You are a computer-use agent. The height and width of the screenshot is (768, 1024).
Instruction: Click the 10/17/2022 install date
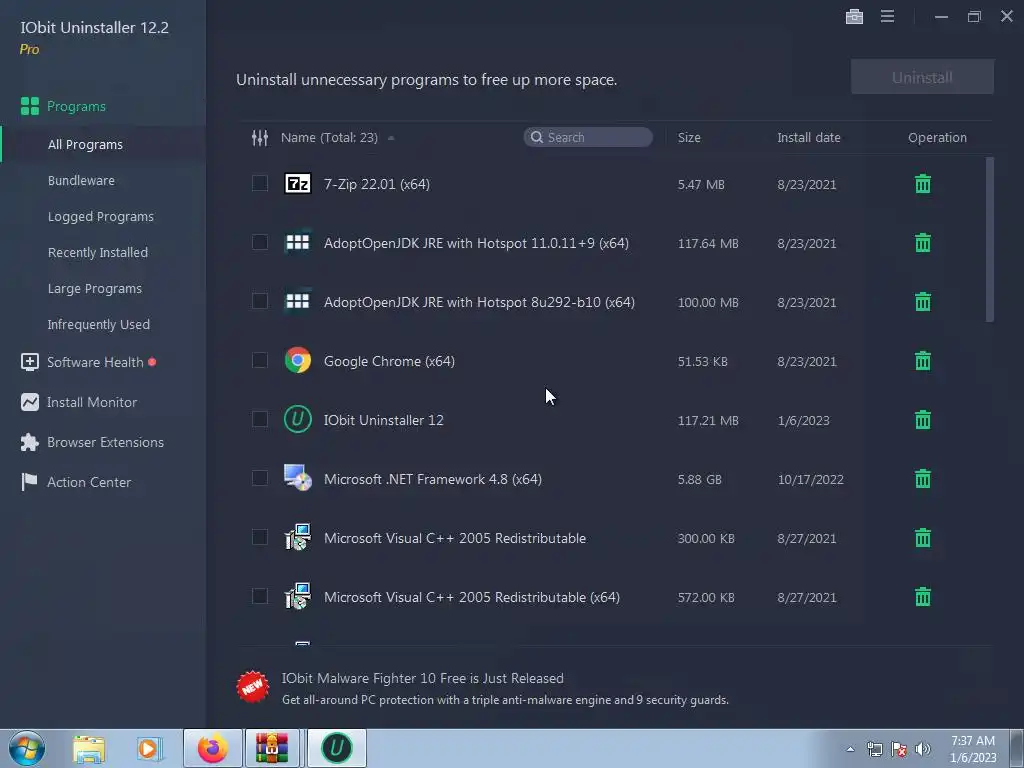pyautogui.click(x=810, y=479)
